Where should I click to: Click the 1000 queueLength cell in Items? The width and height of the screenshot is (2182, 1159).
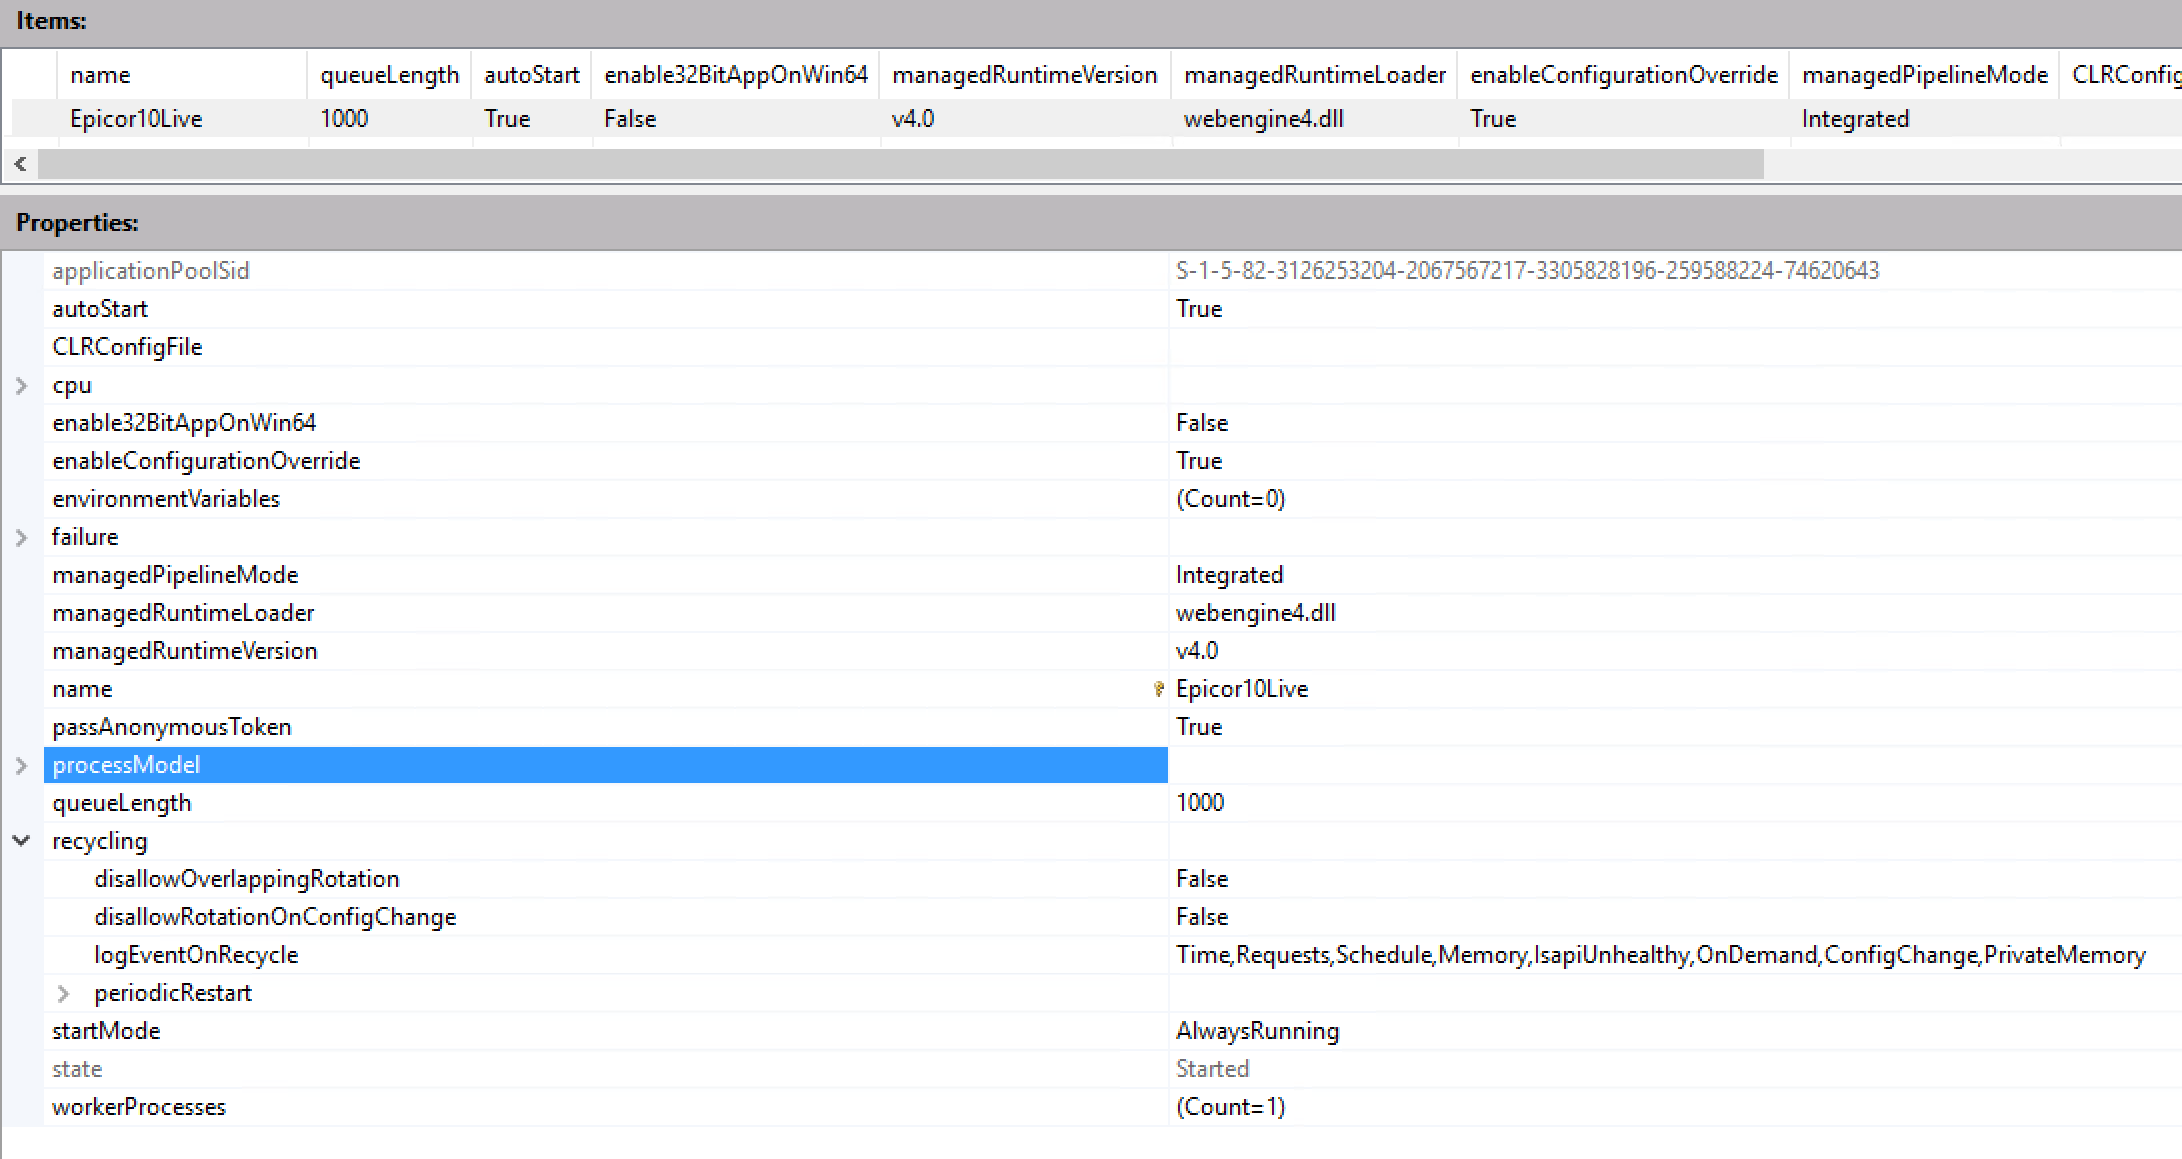[x=344, y=119]
